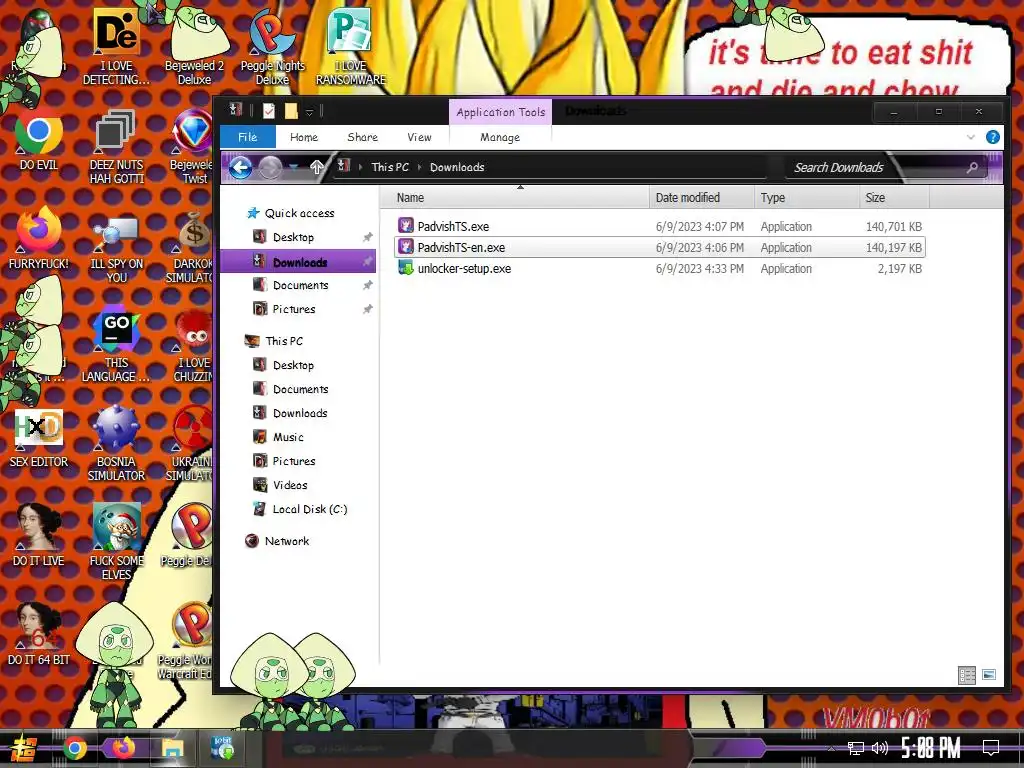The image size is (1024, 768).
Task: Select DO IT 64 BIT desktop shortcut
Action: [39, 635]
